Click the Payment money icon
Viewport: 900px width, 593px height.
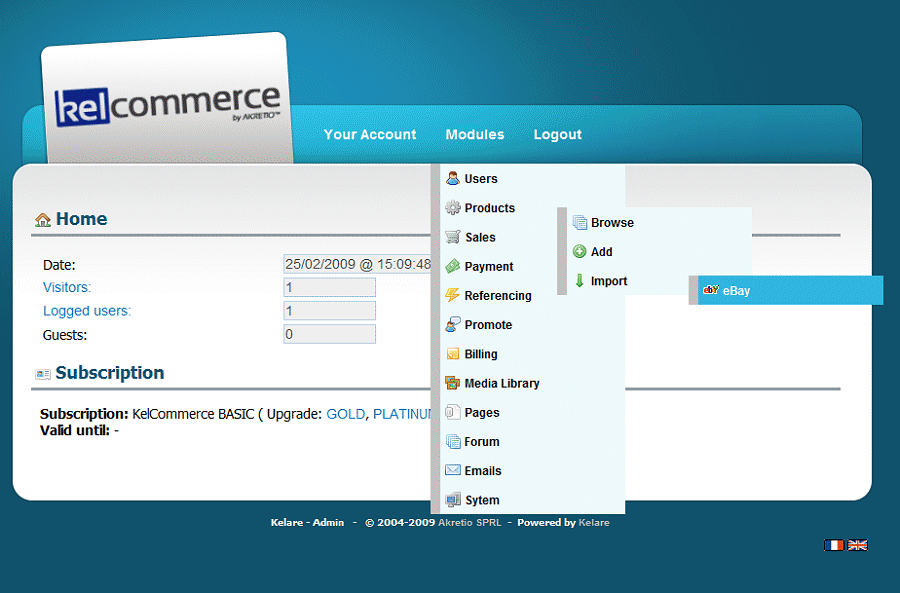[x=453, y=266]
